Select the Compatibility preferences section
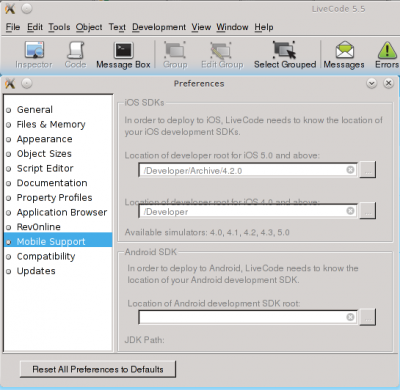Screen dimensions: 400x390 46,256
